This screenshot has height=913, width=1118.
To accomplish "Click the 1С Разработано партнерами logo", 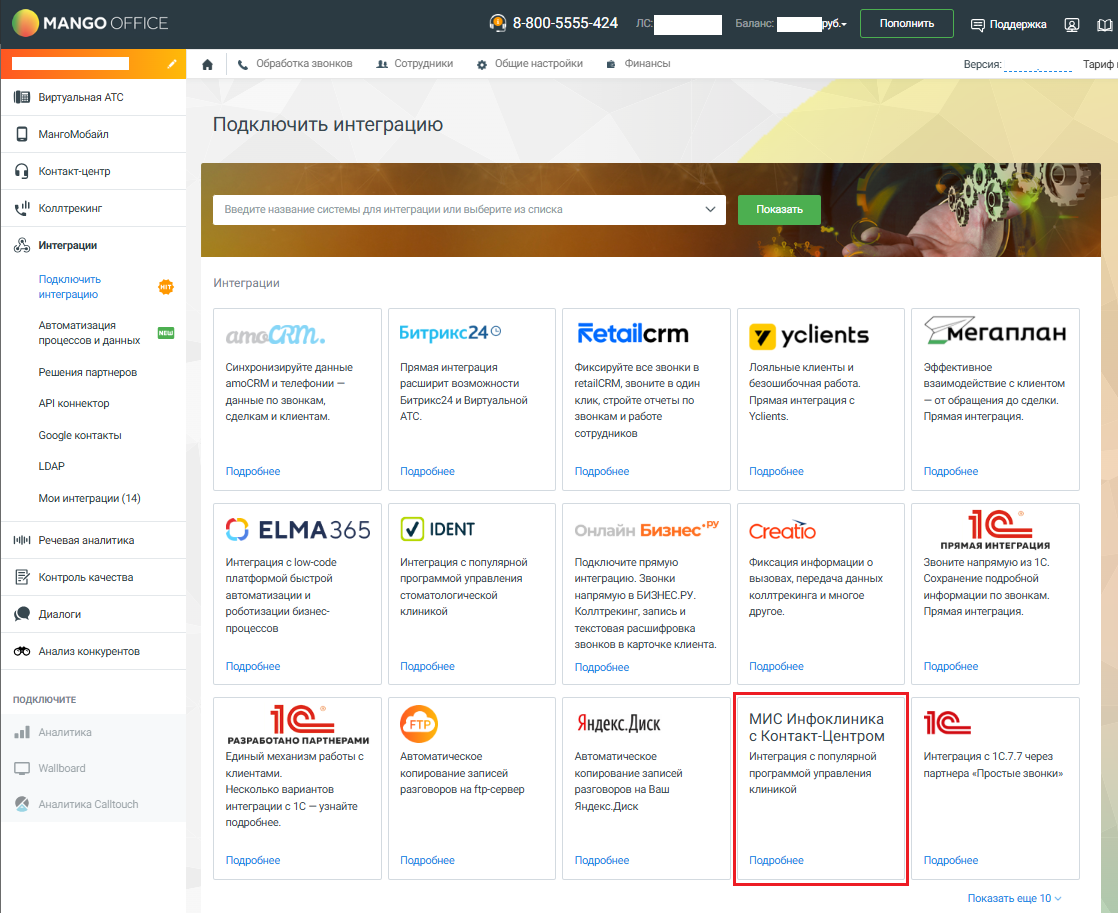I will tap(298, 725).
